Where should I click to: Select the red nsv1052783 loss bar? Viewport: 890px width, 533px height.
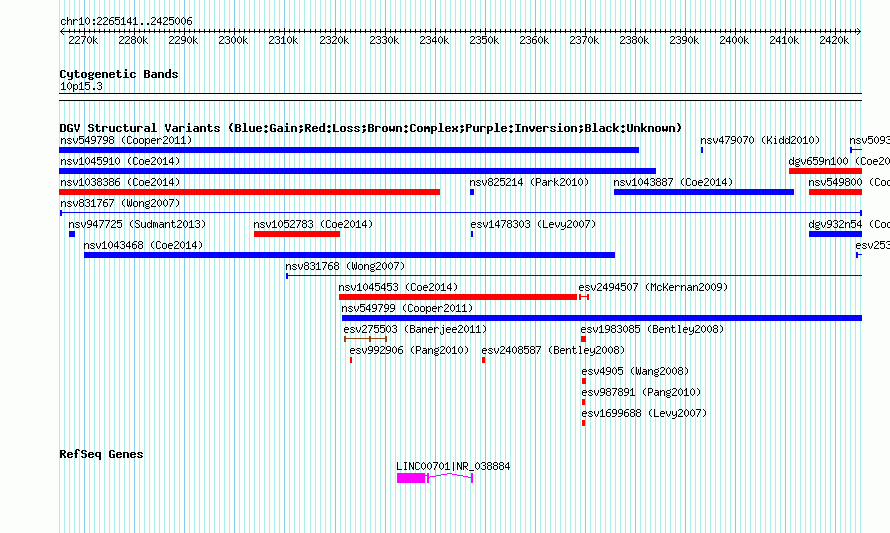(297, 234)
